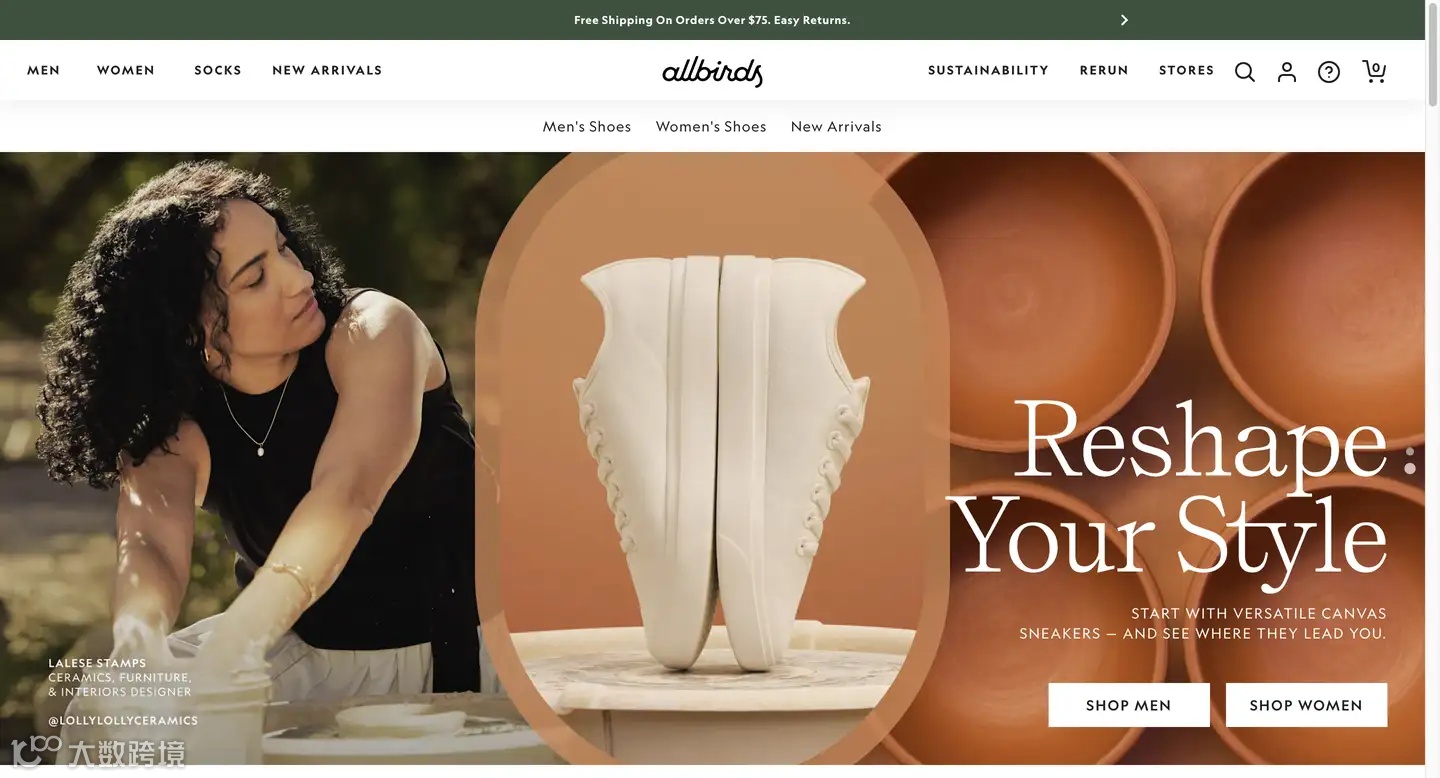This screenshot has width=1440, height=778.
Task: Advance the announcement bar with arrow
Action: click(x=1124, y=20)
